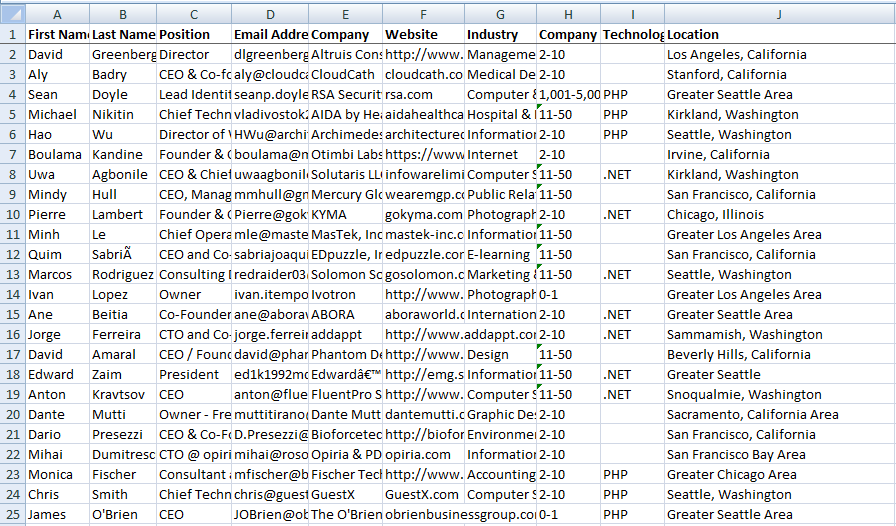Select the 'ABORA' company cell
This screenshot has height=526, width=896.
click(346, 314)
